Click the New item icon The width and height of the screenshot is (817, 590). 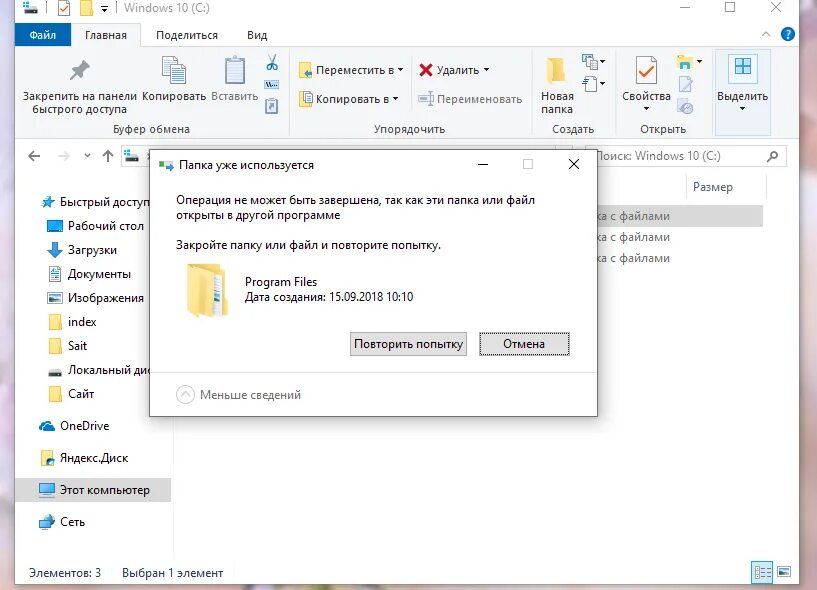tap(590, 62)
